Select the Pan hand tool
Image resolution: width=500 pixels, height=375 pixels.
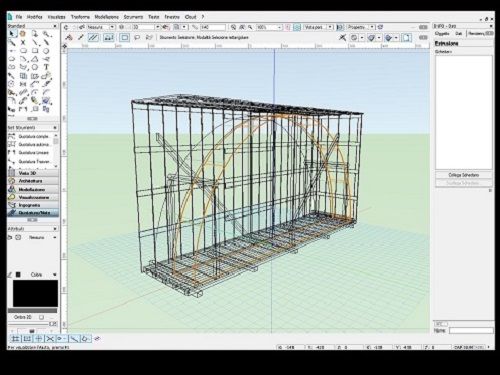(23, 34)
